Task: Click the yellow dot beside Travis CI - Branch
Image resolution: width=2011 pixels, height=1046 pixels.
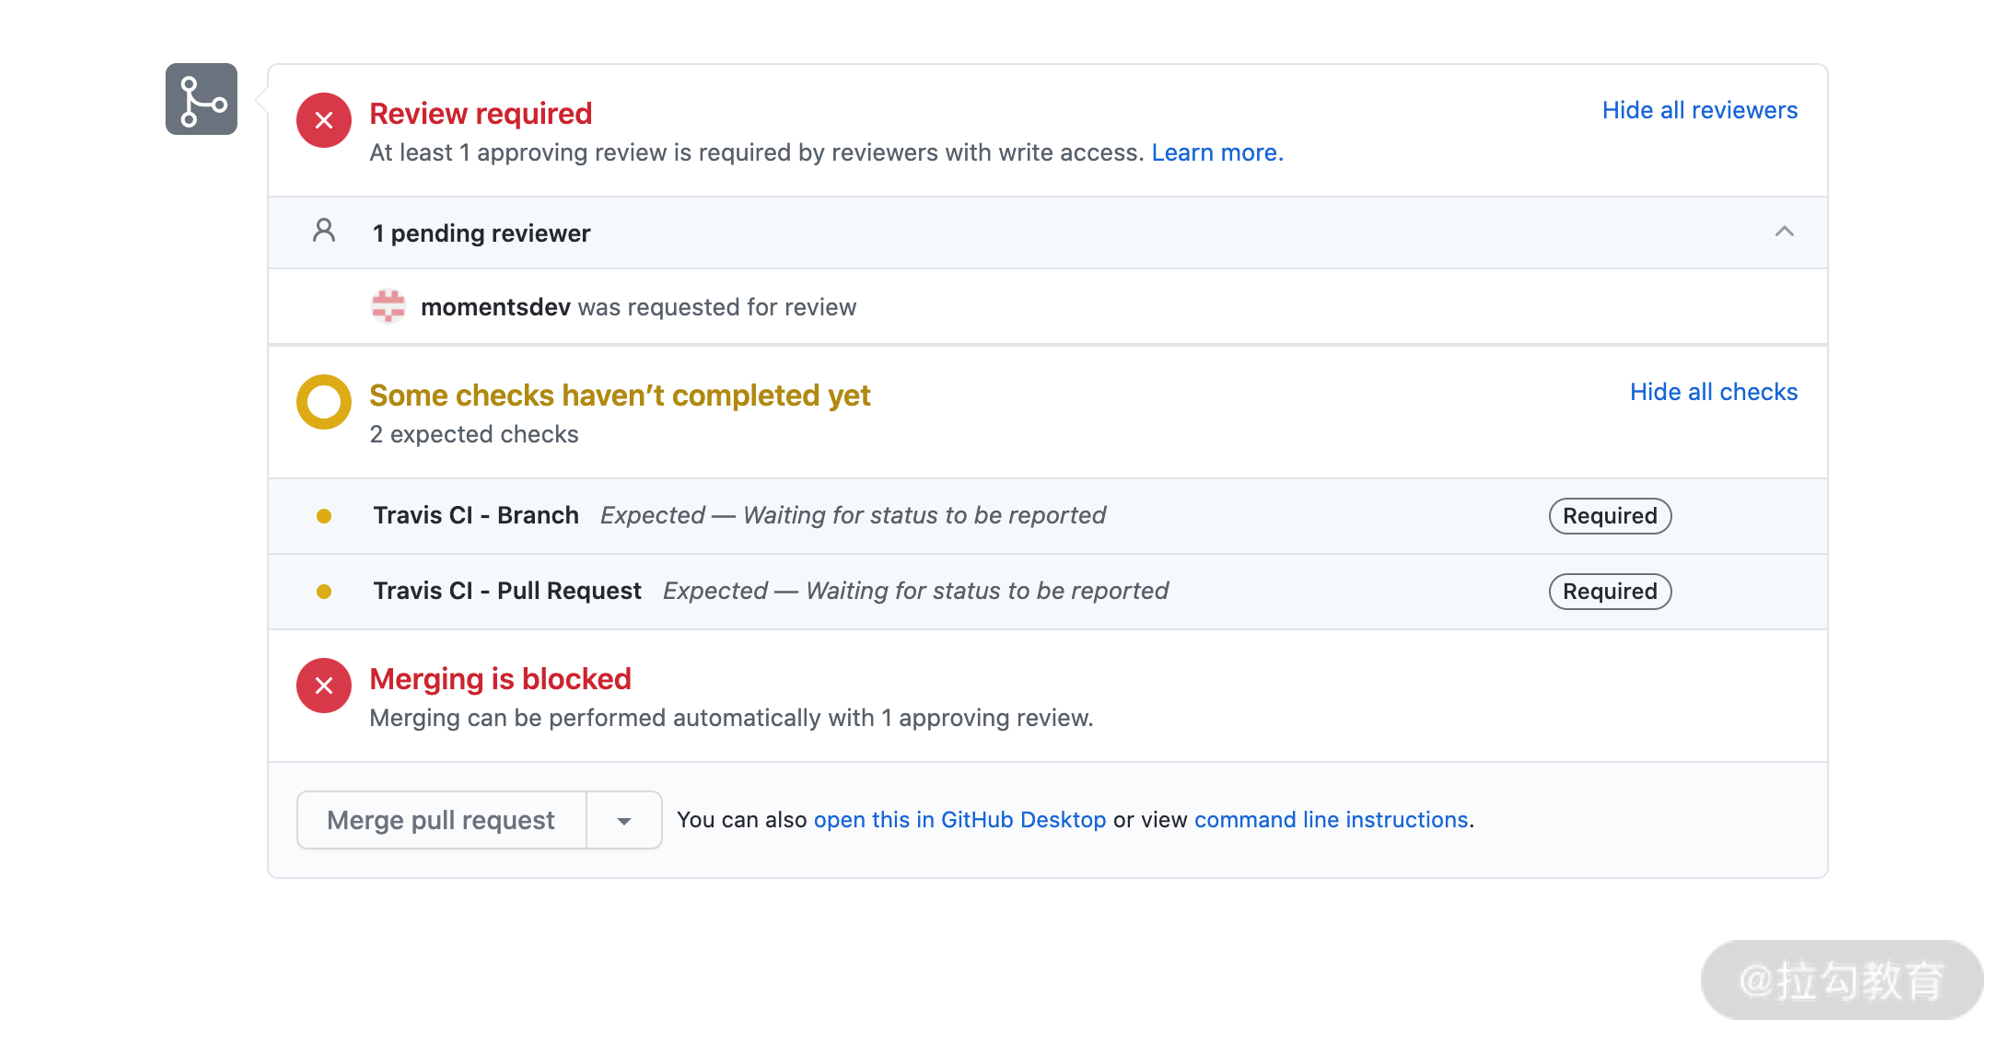Action: click(x=323, y=516)
